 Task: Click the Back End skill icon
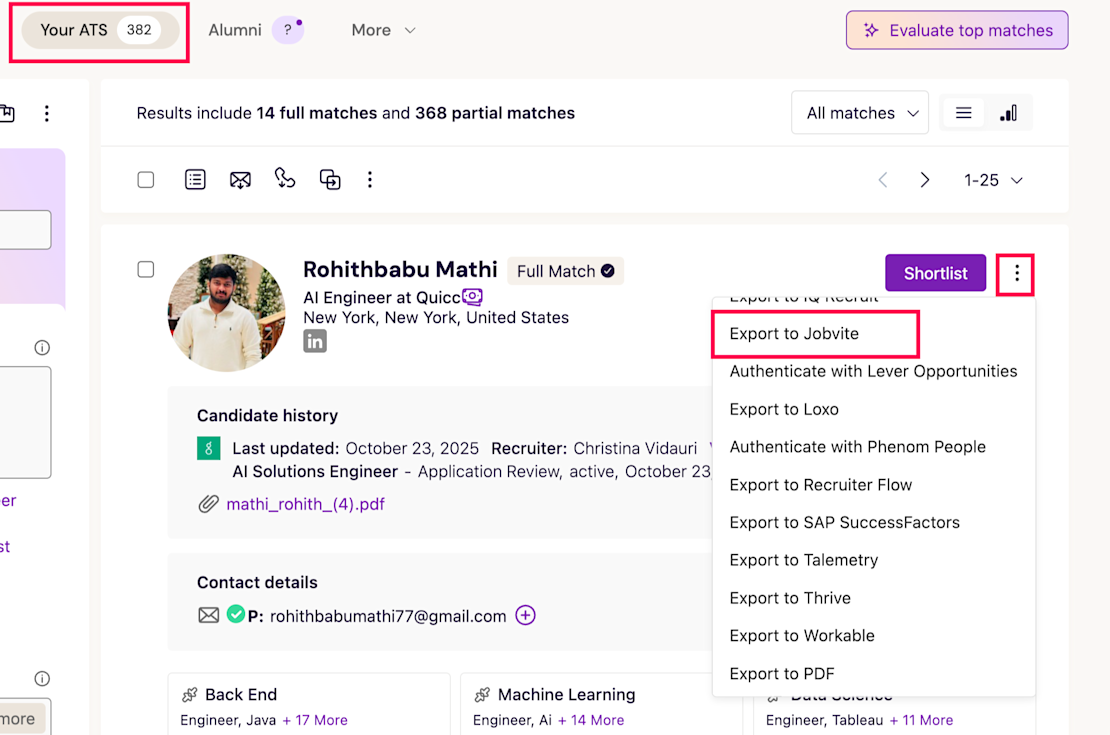190,695
